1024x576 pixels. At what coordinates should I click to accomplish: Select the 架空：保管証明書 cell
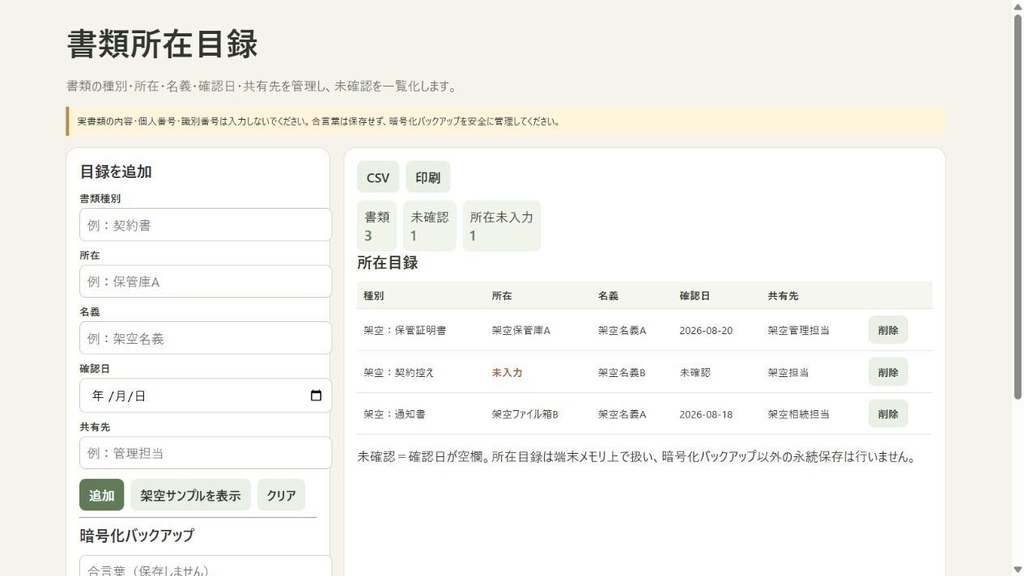(405, 330)
